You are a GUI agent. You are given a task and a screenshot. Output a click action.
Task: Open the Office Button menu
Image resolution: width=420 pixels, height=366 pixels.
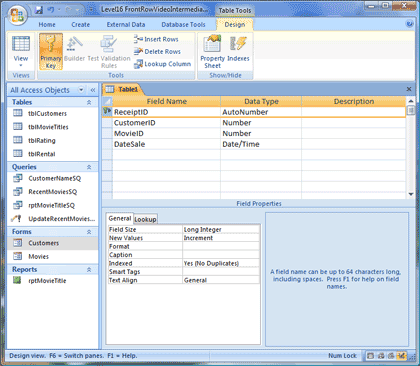pos(17,15)
